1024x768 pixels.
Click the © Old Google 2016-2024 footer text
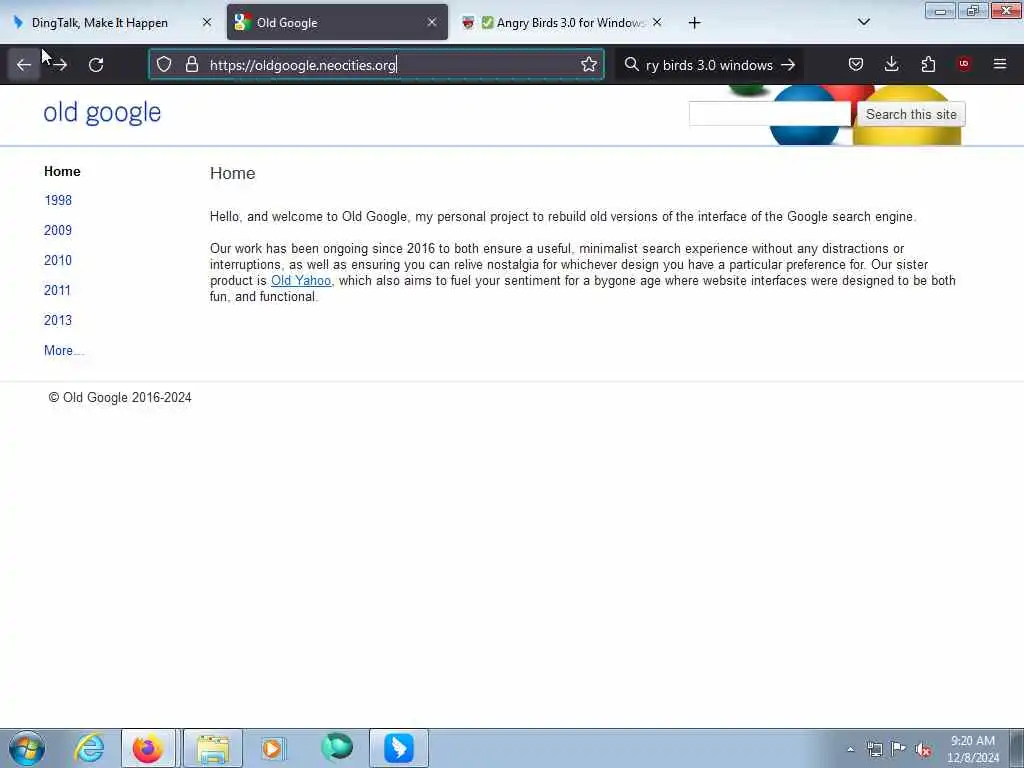pos(120,398)
